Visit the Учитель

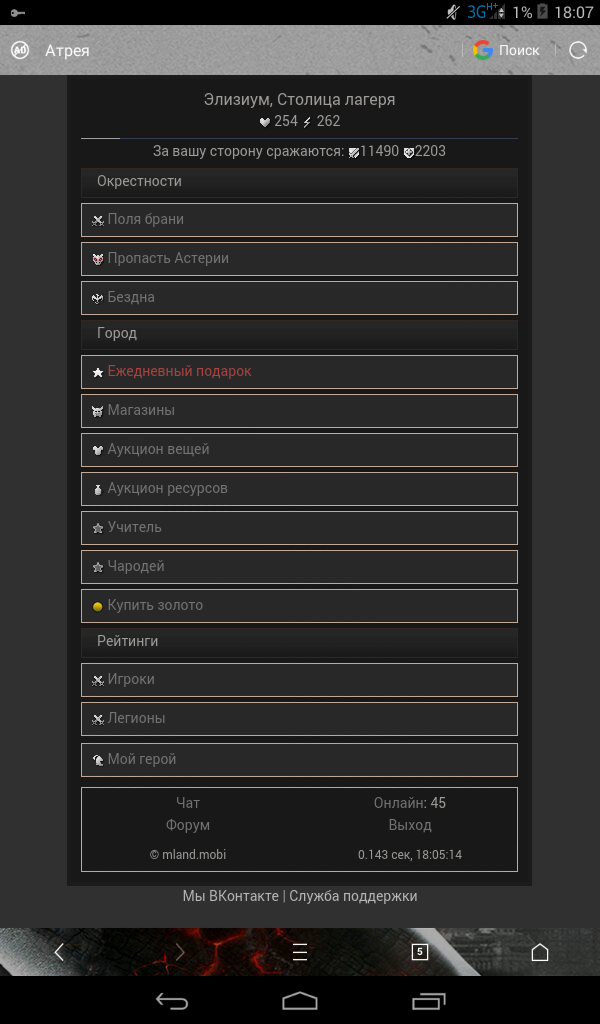(x=299, y=528)
